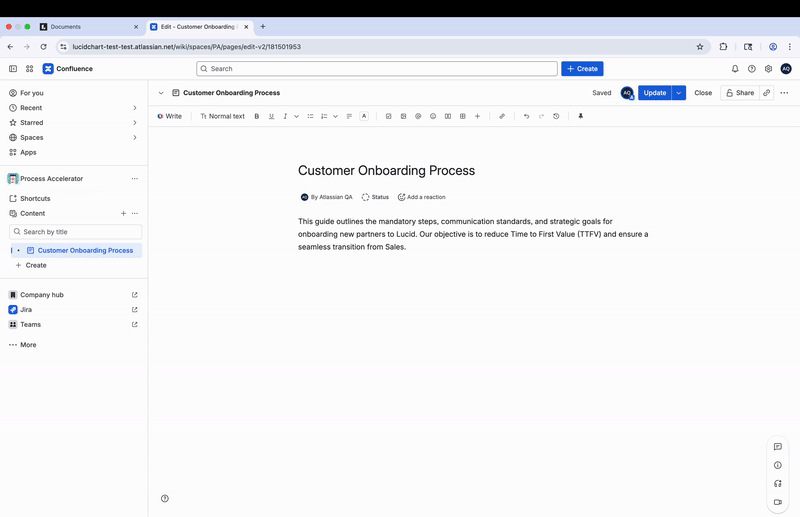Expand Starred in sidebar
The height and width of the screenshot is (517, 800).
[x=135, y=123]
